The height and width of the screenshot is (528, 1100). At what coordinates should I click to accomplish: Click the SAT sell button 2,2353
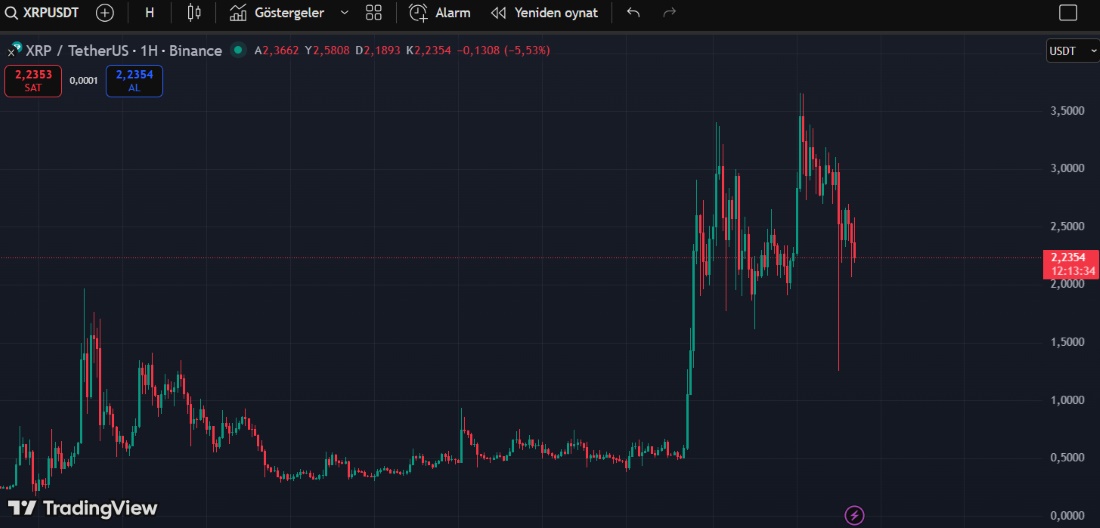click(33, 81)
